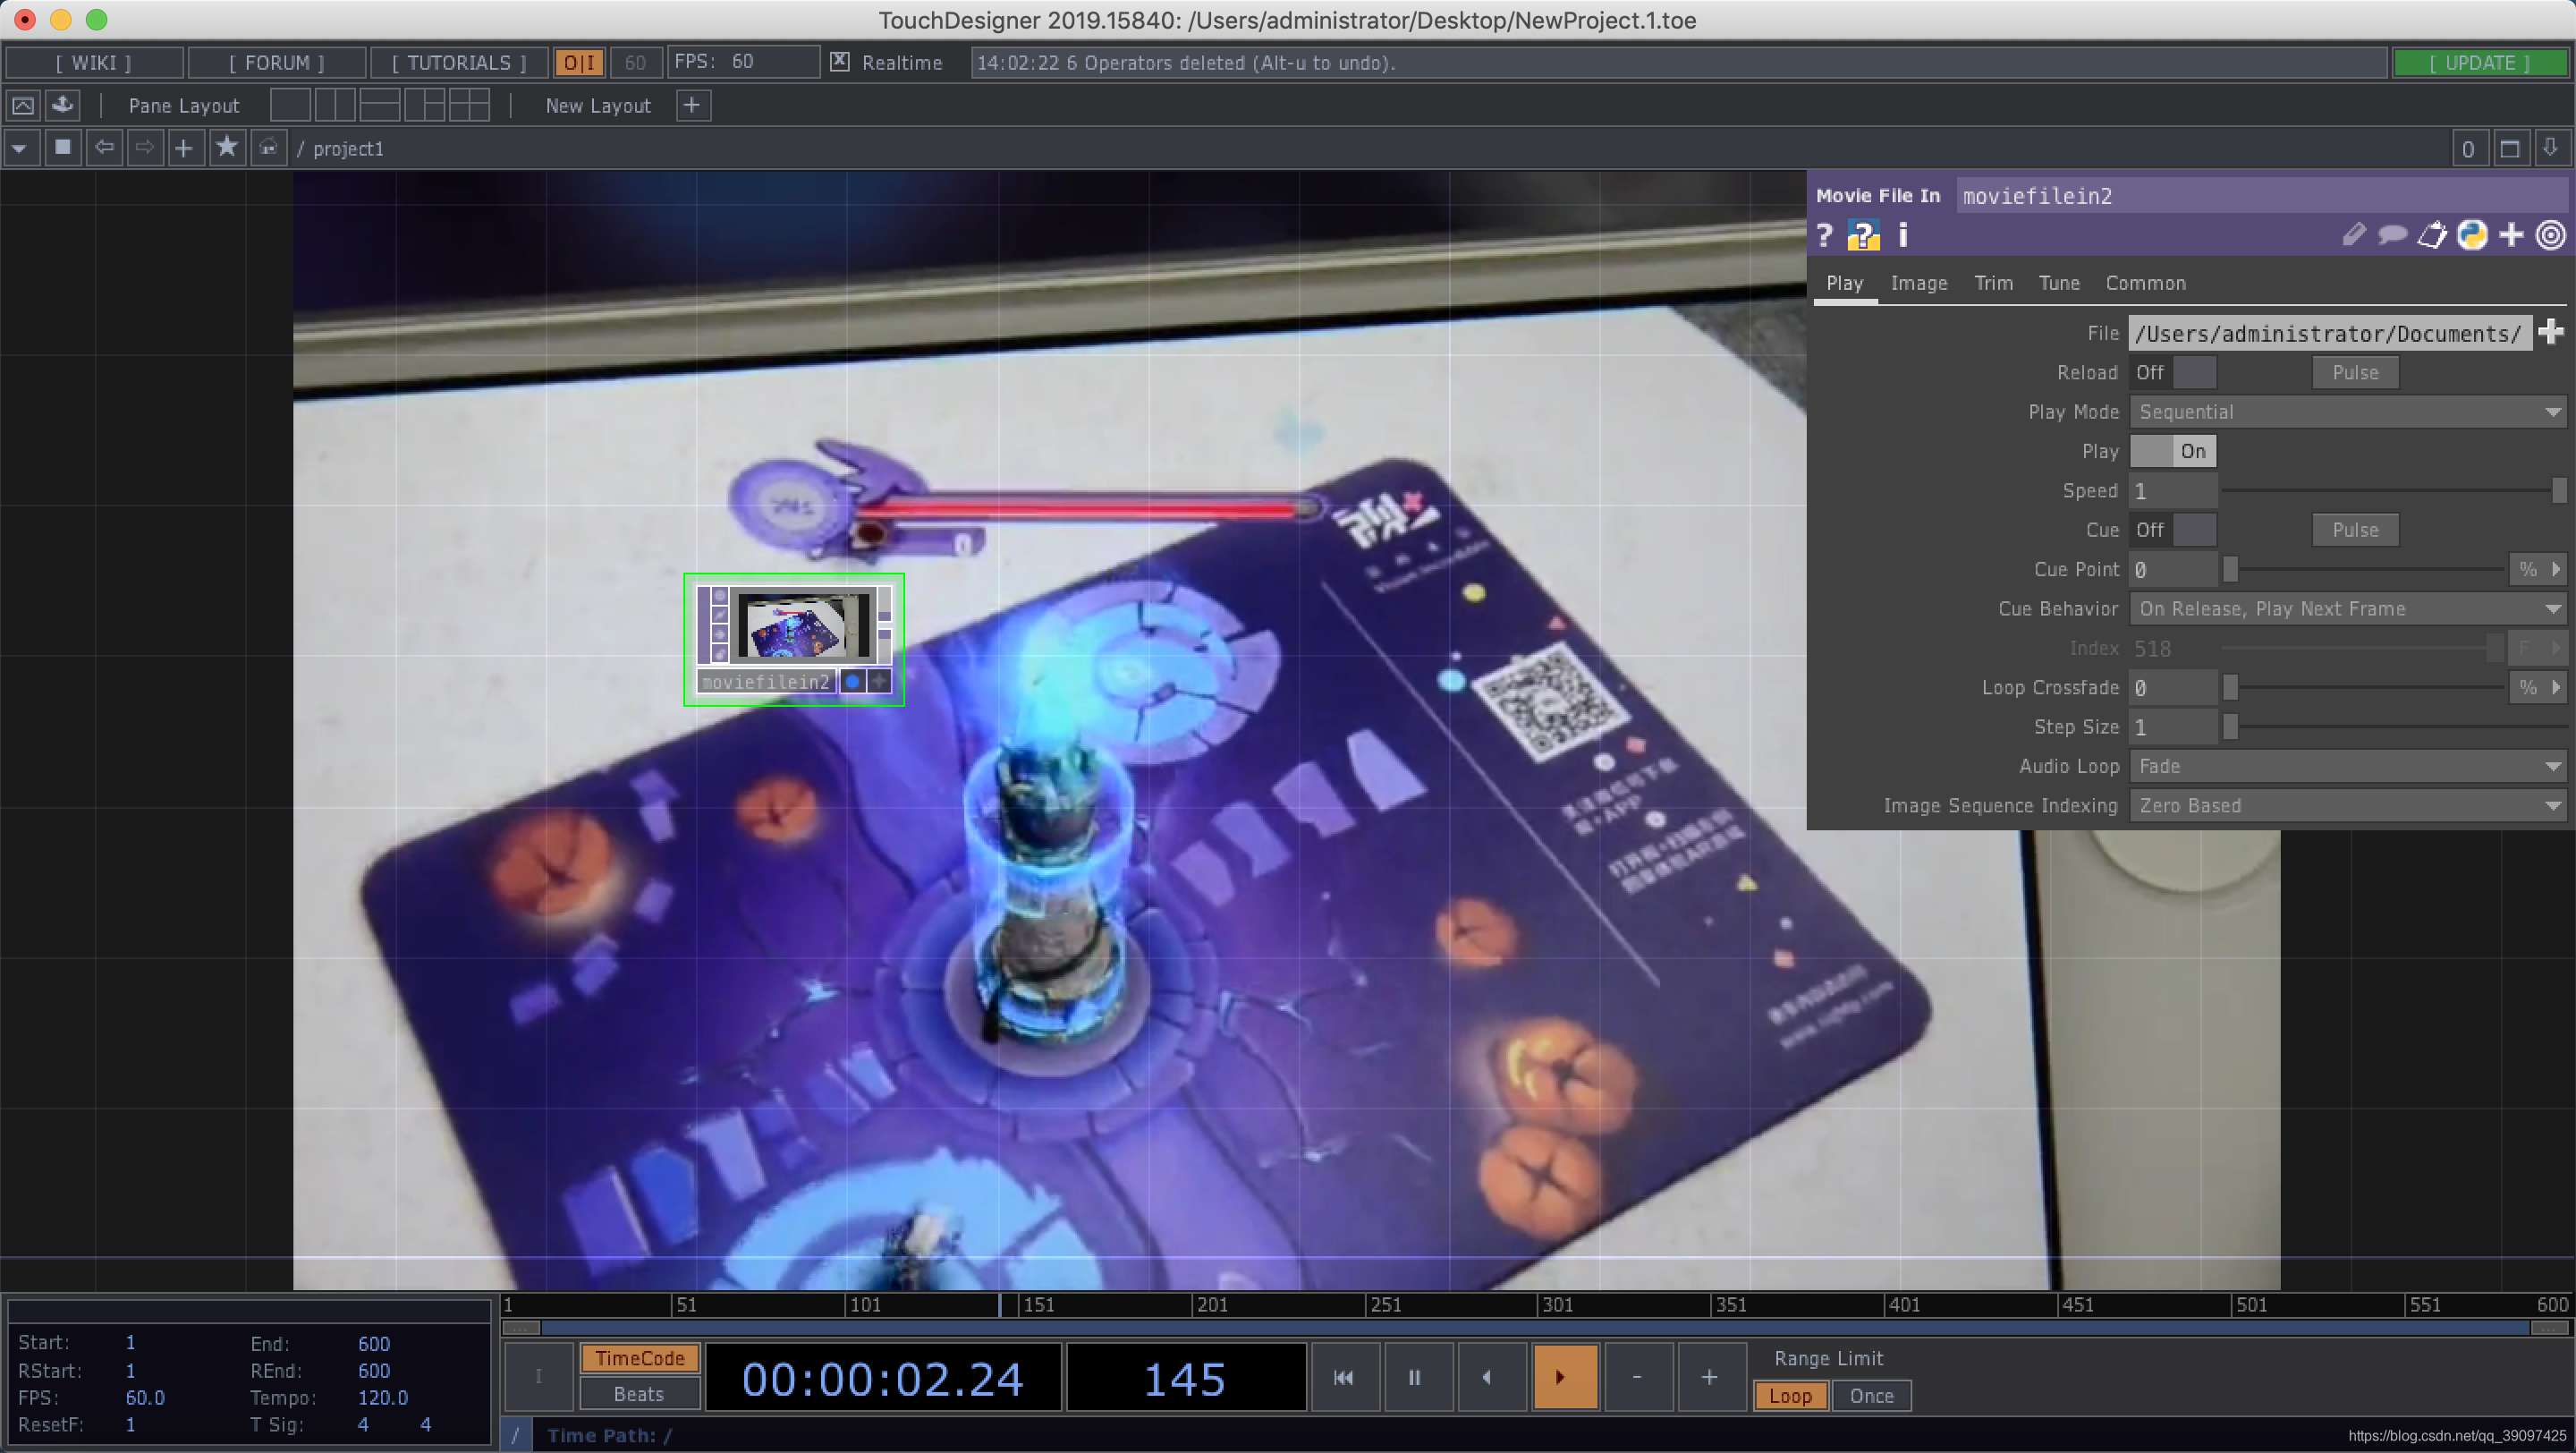This screenshot has width=2576, height=1453.
Task: Click the pencil edit icon in parameter header
Action: (2354, 235)
